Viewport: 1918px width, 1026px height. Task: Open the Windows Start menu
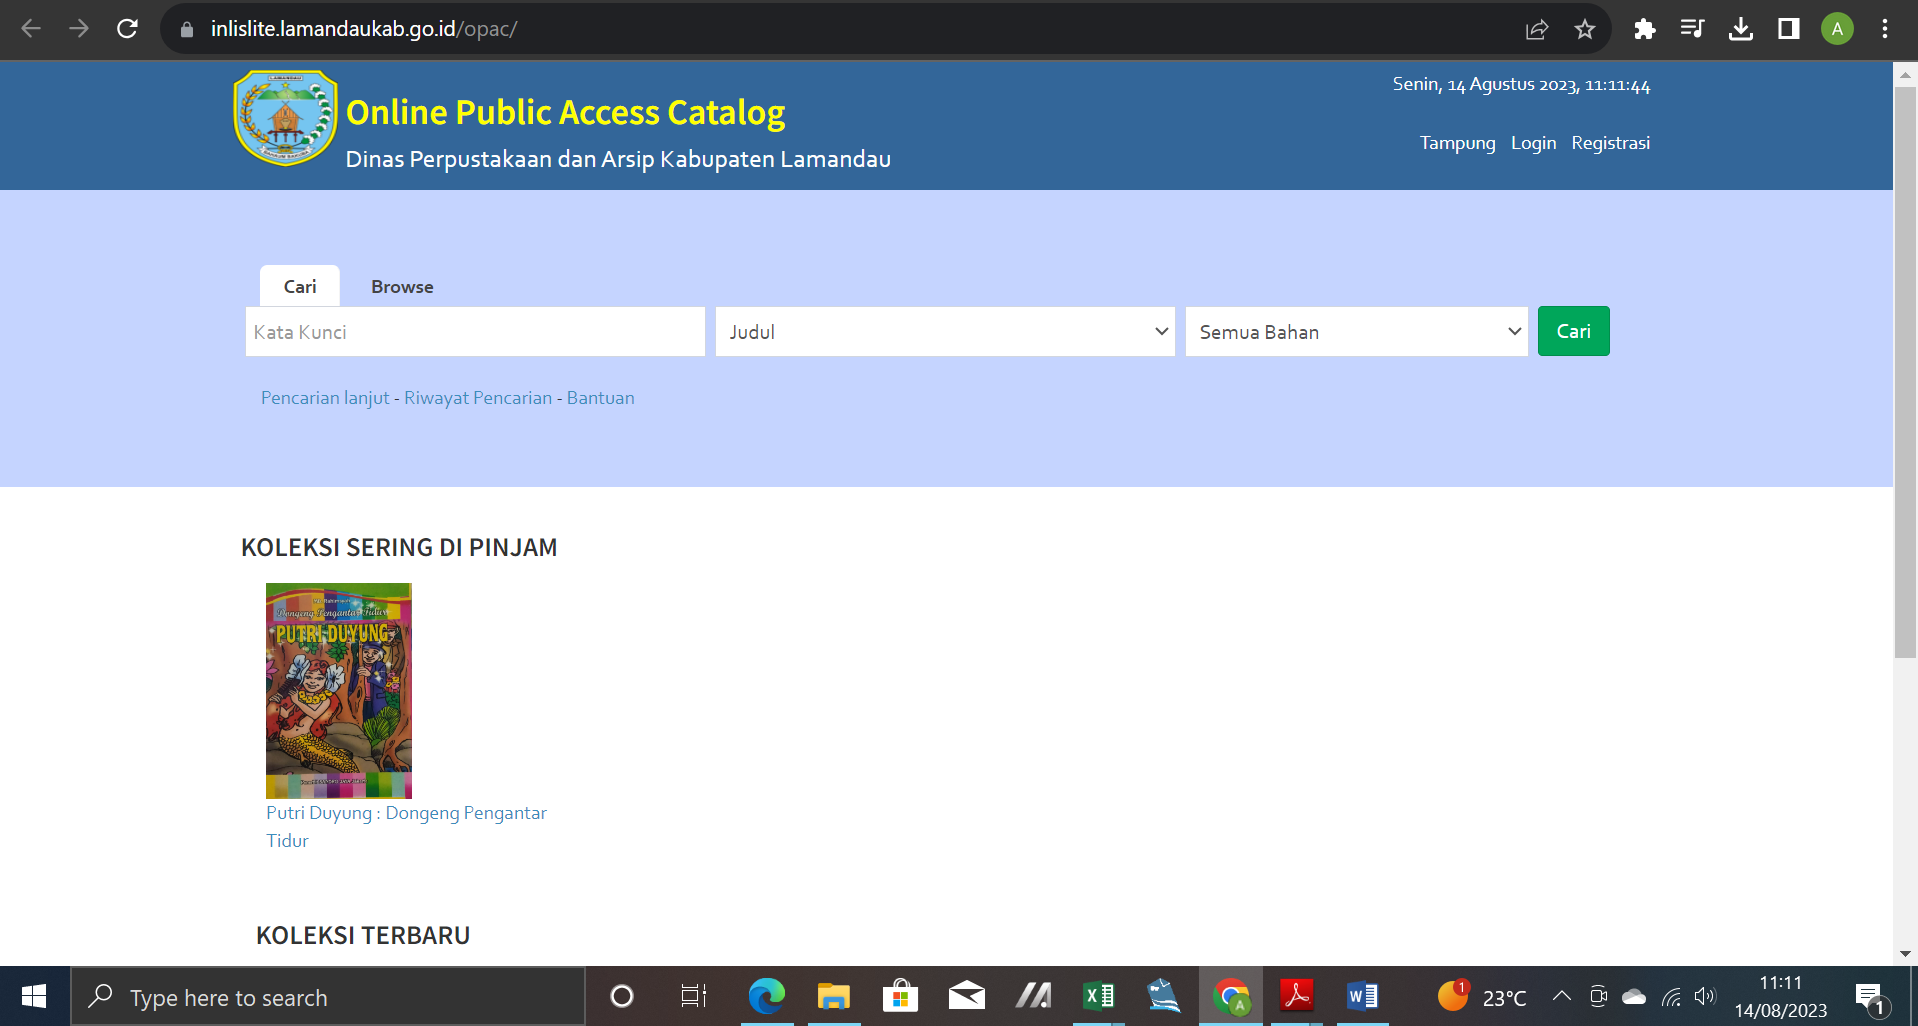point(34,996)
